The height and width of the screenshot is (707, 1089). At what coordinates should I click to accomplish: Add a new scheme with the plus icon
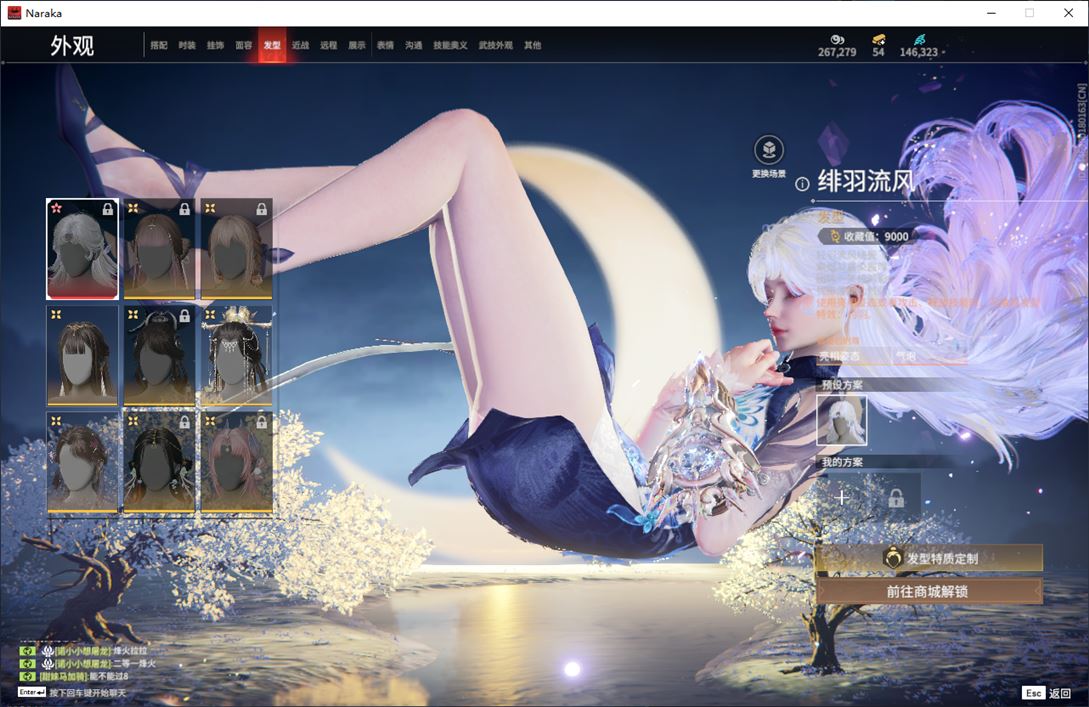842,497
